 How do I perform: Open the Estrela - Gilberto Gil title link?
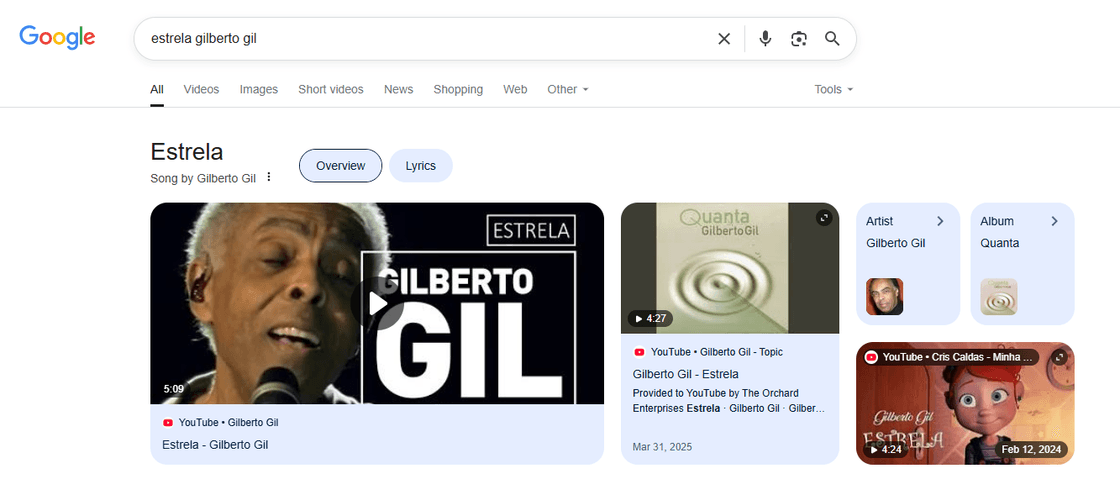click(x=215, y=444)
